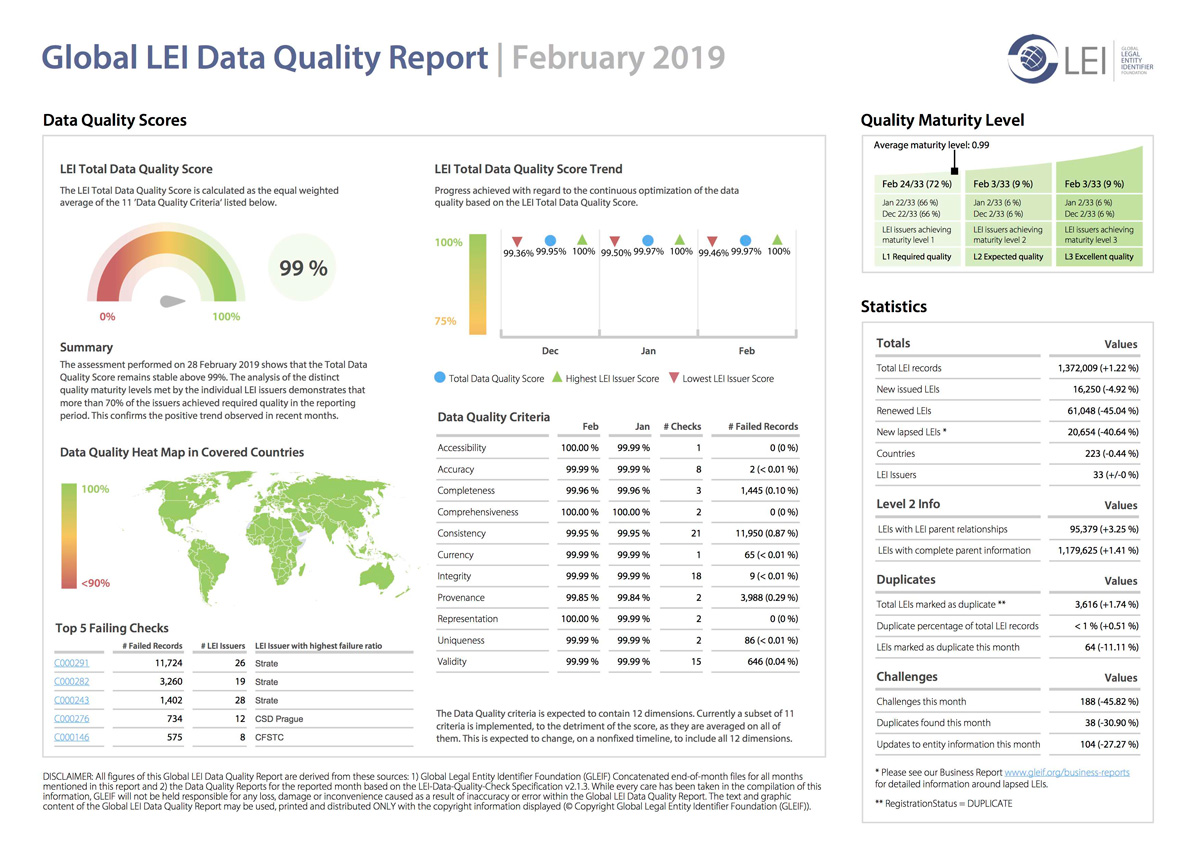Click the Renewed LEIs value 61,048
This screenshot has height=848, width=1200.
tap(1104, 410)
